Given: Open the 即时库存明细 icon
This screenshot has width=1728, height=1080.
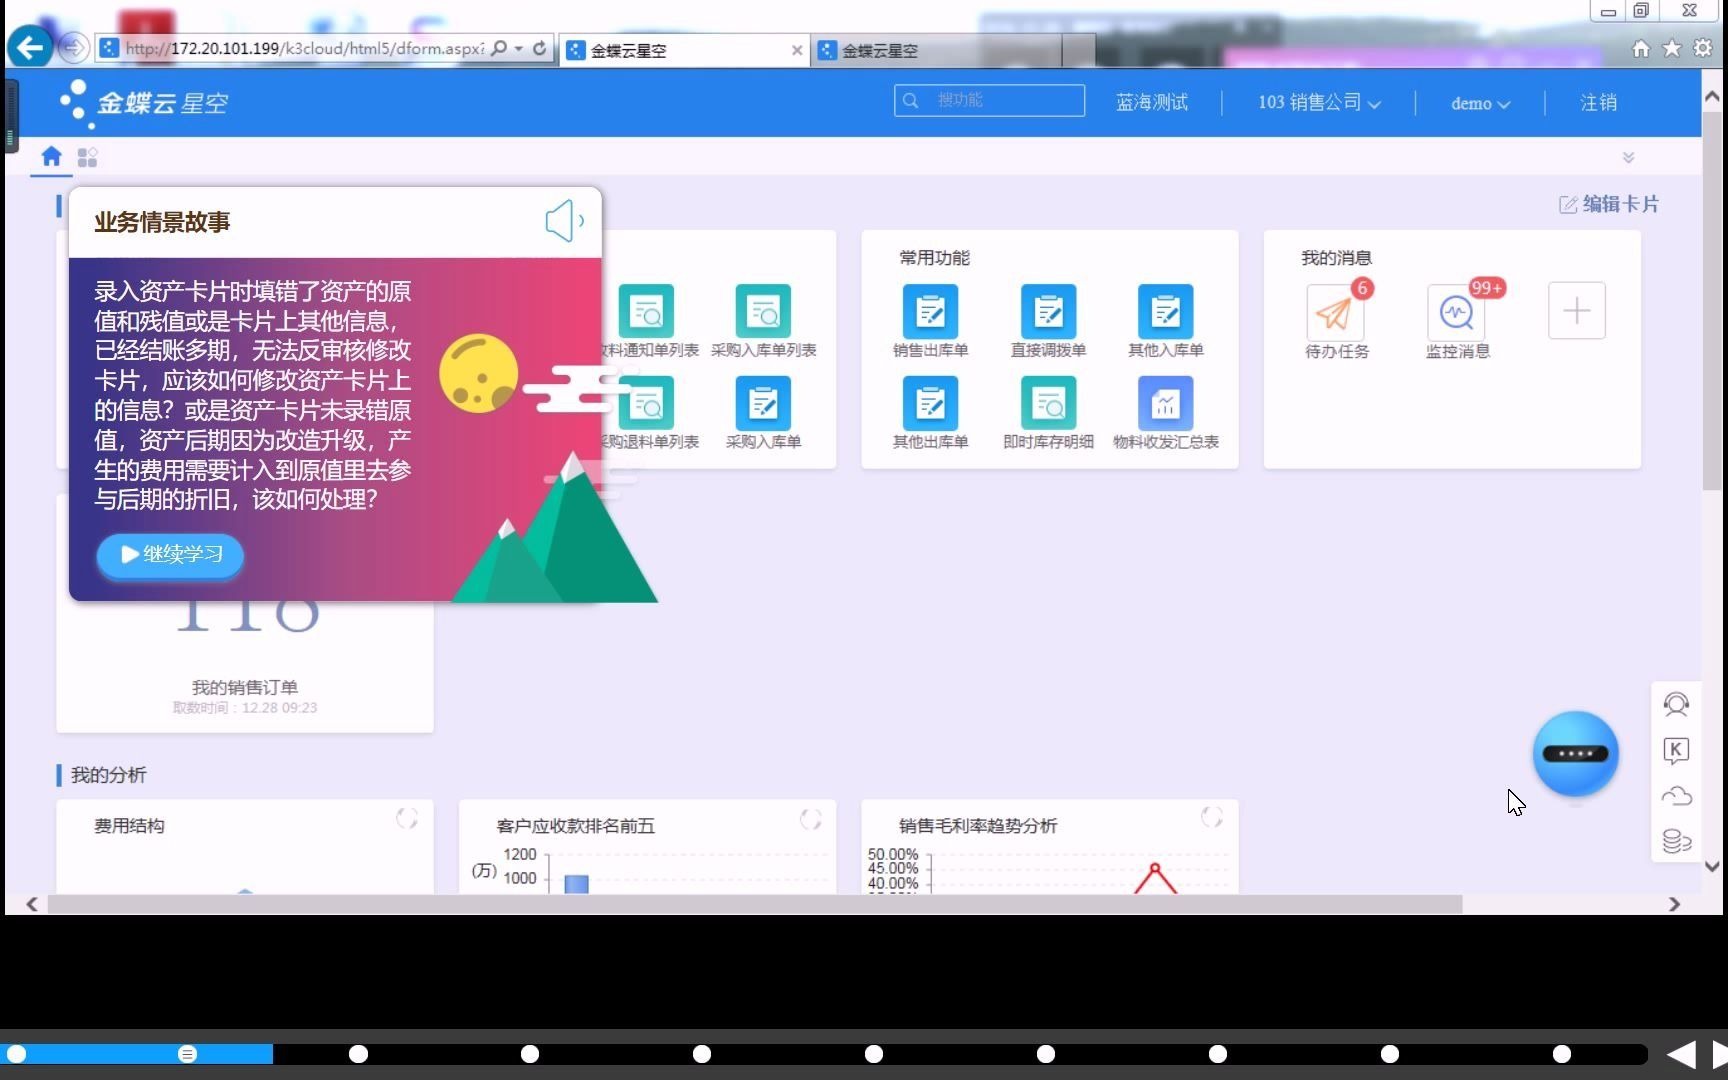Looking at the screenshot, I should [1047, 403].
